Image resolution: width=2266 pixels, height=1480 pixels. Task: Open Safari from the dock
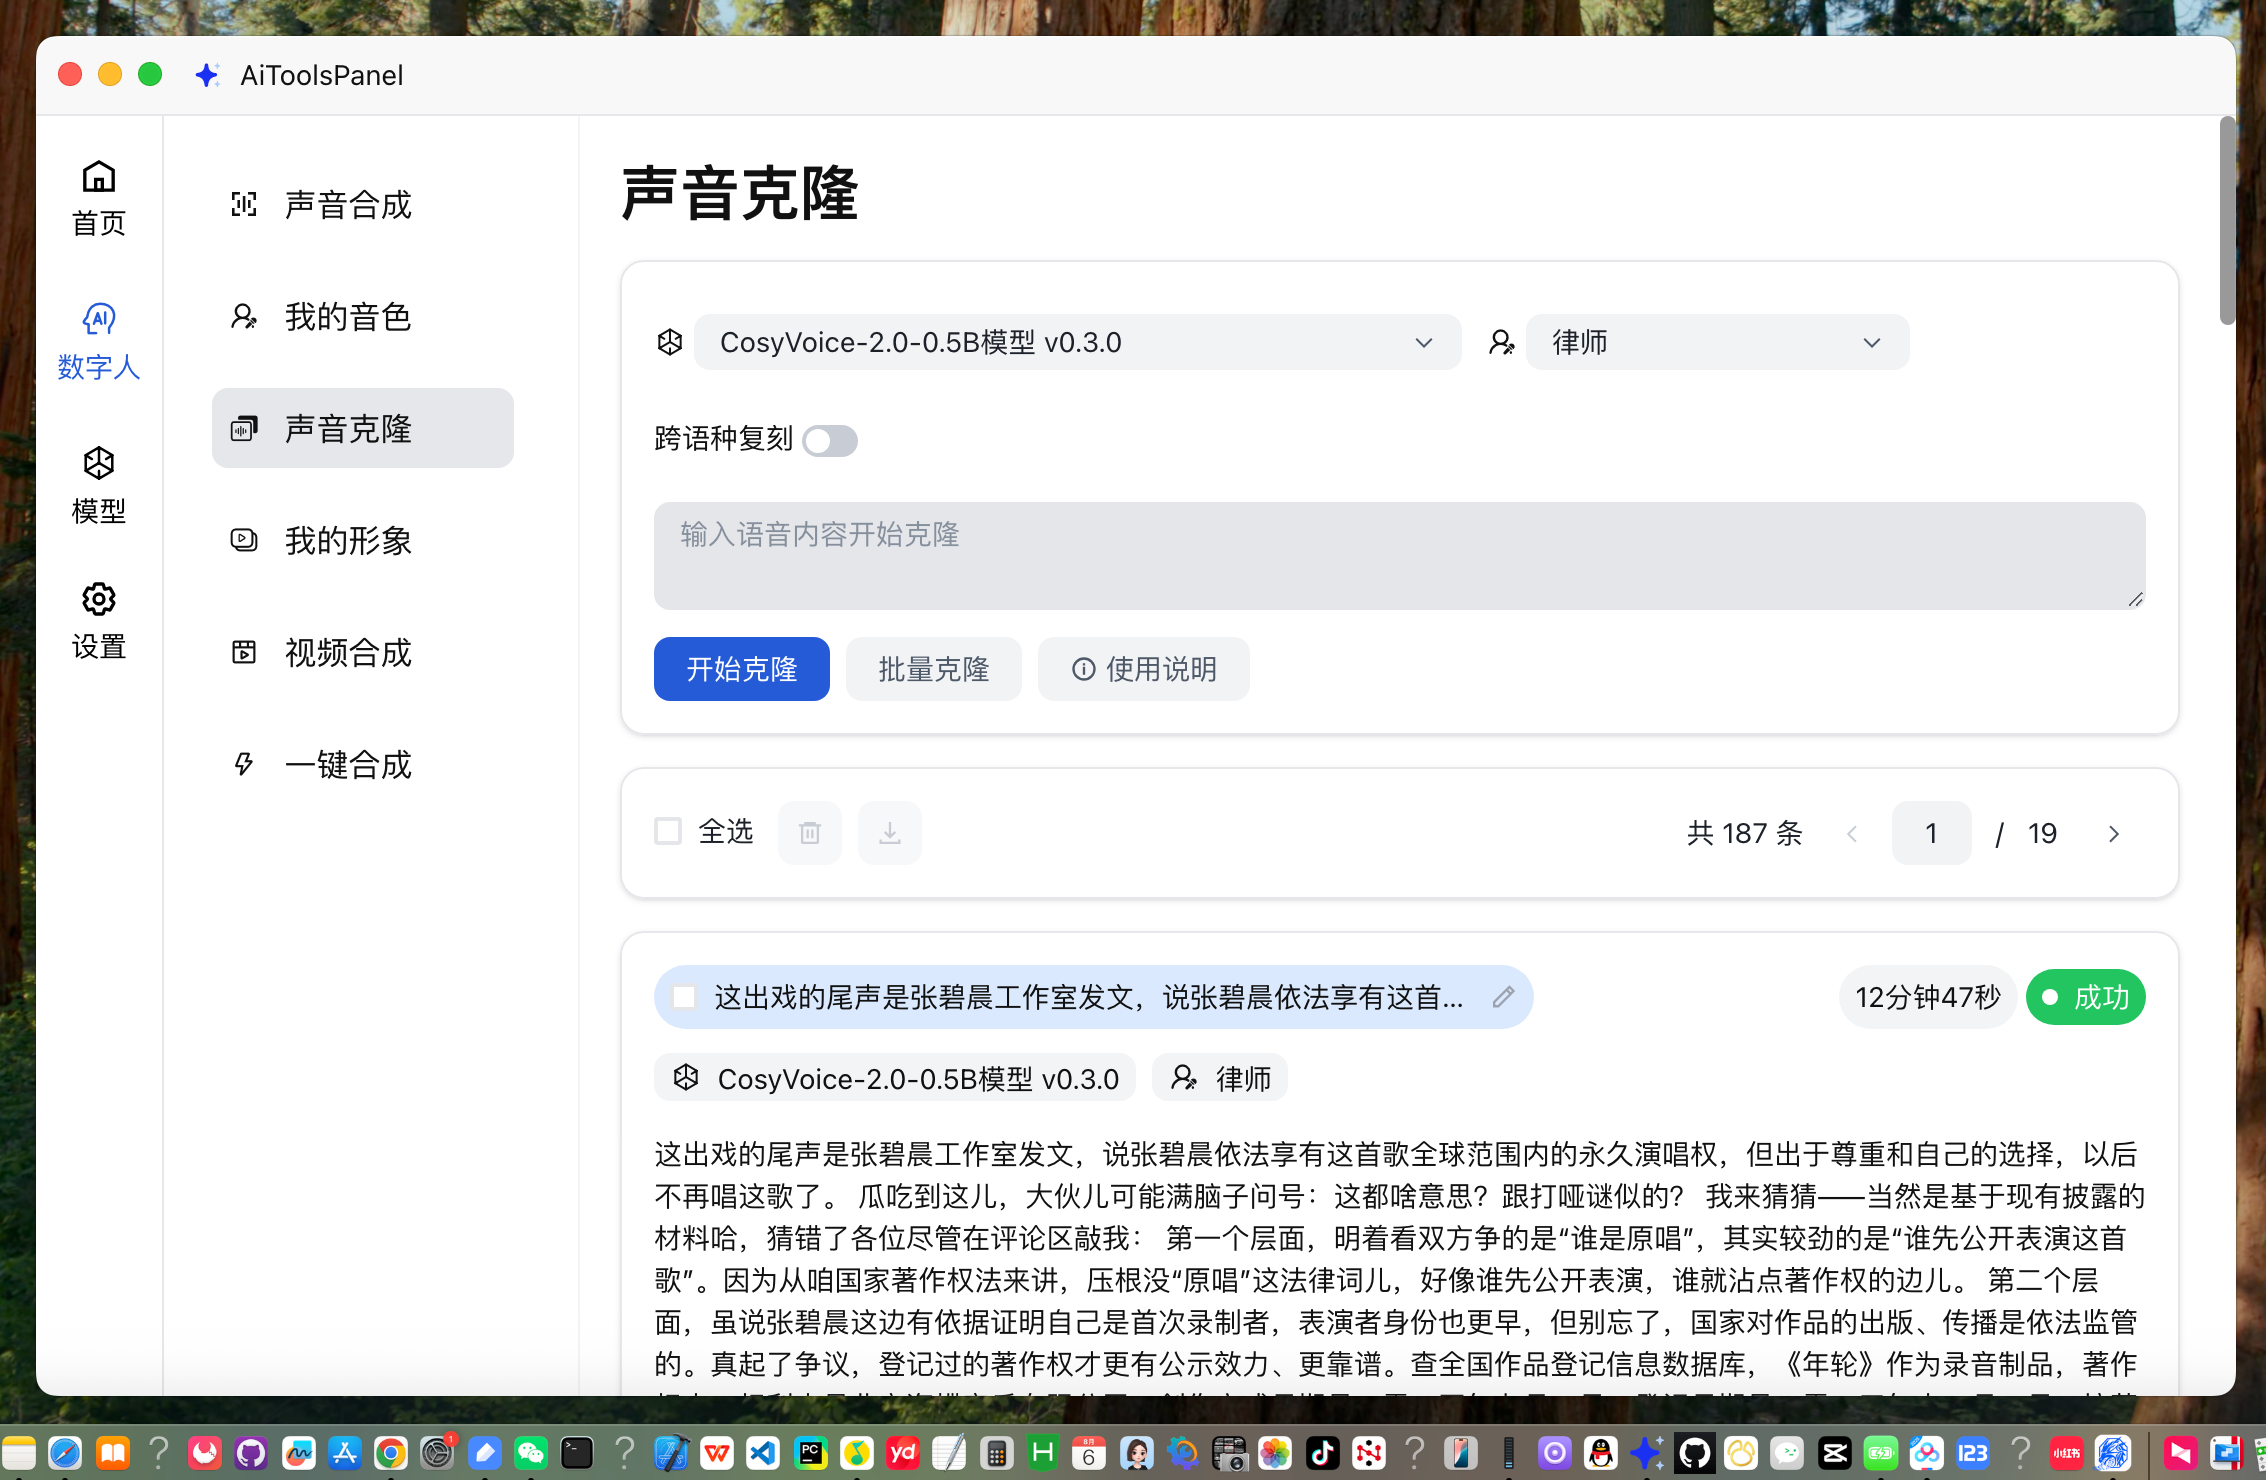point(65,1452)
